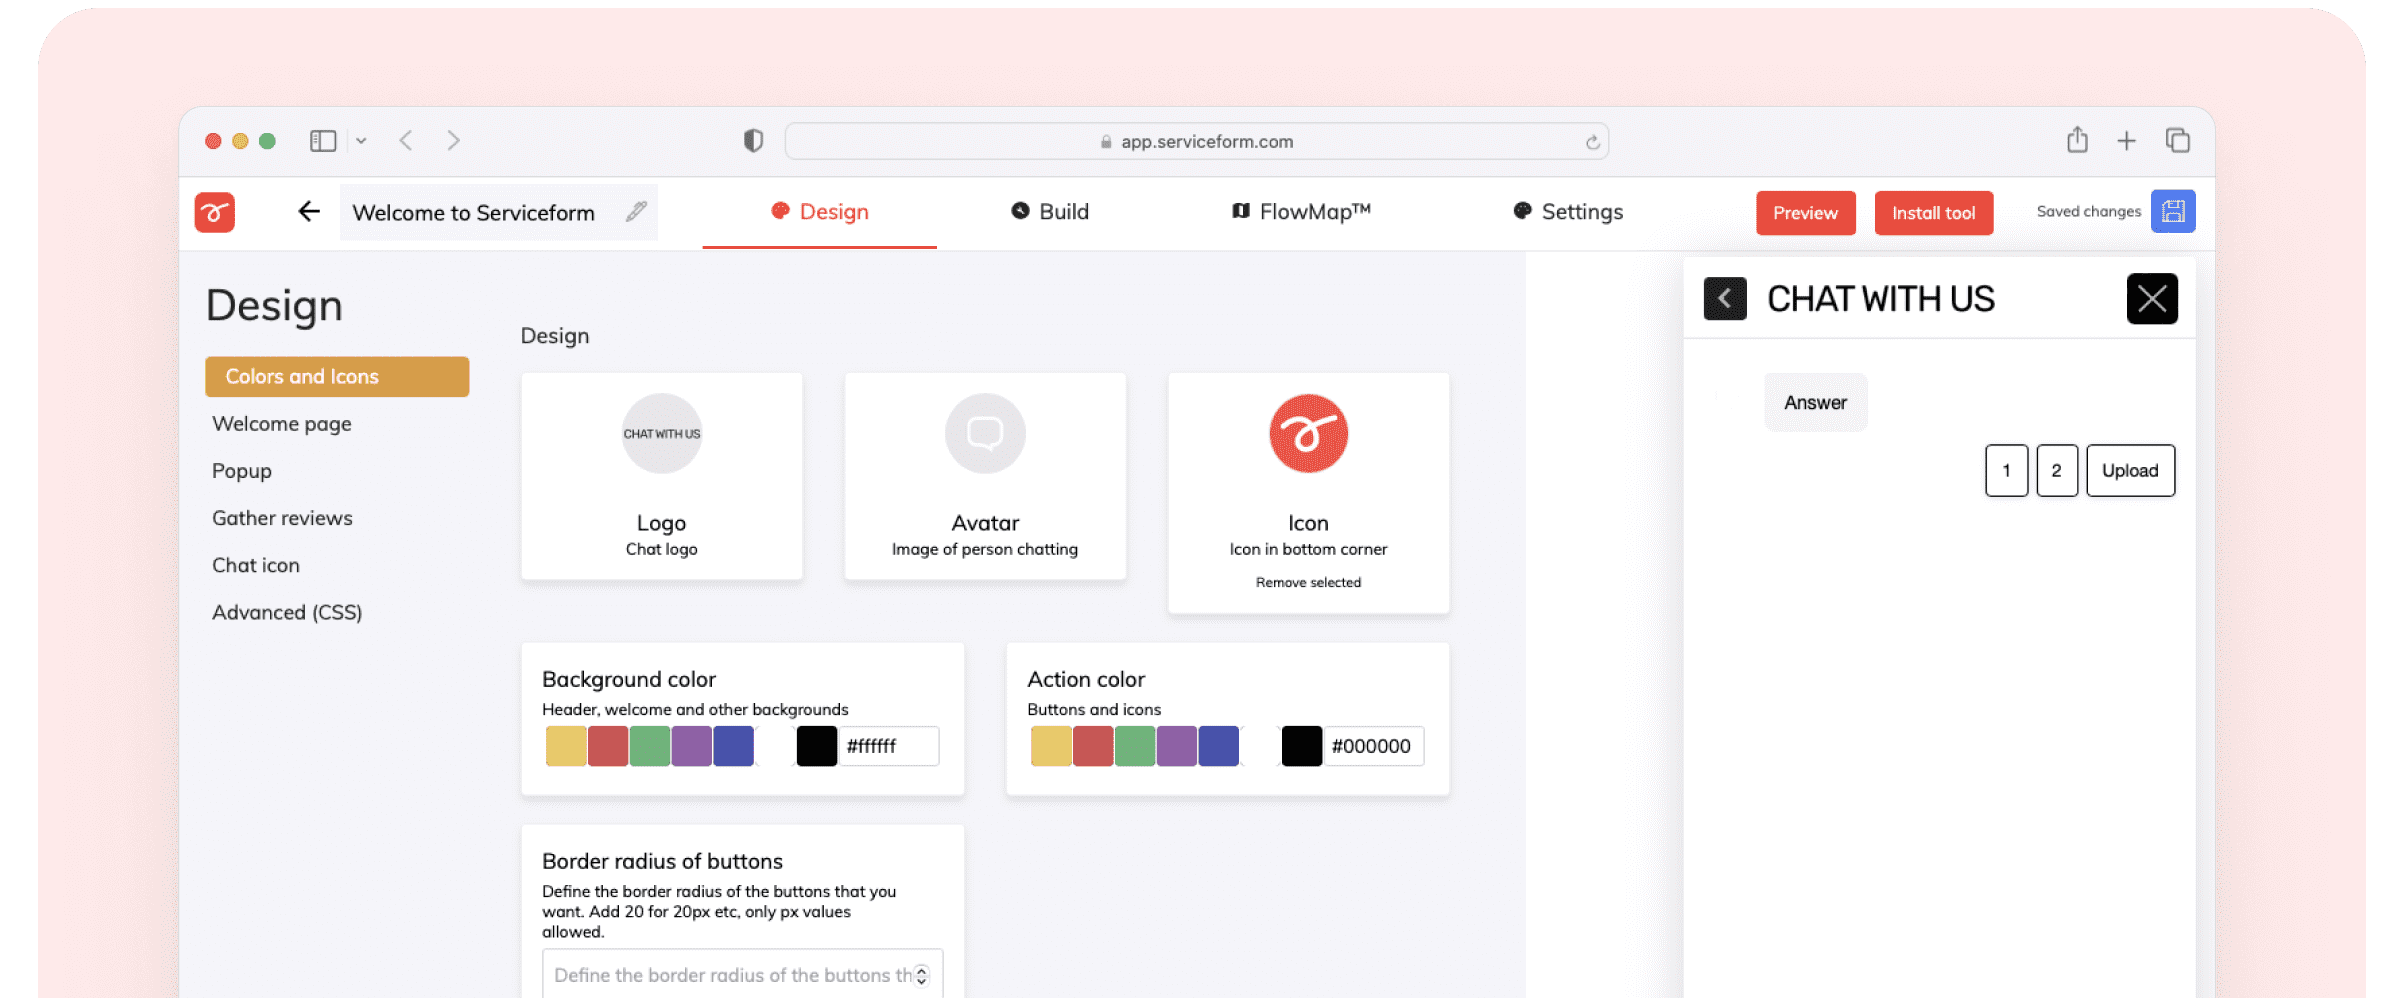Pick the purple Background color swatch
The width and height of the screenshot is (2394, 998).
click(692, 746)
